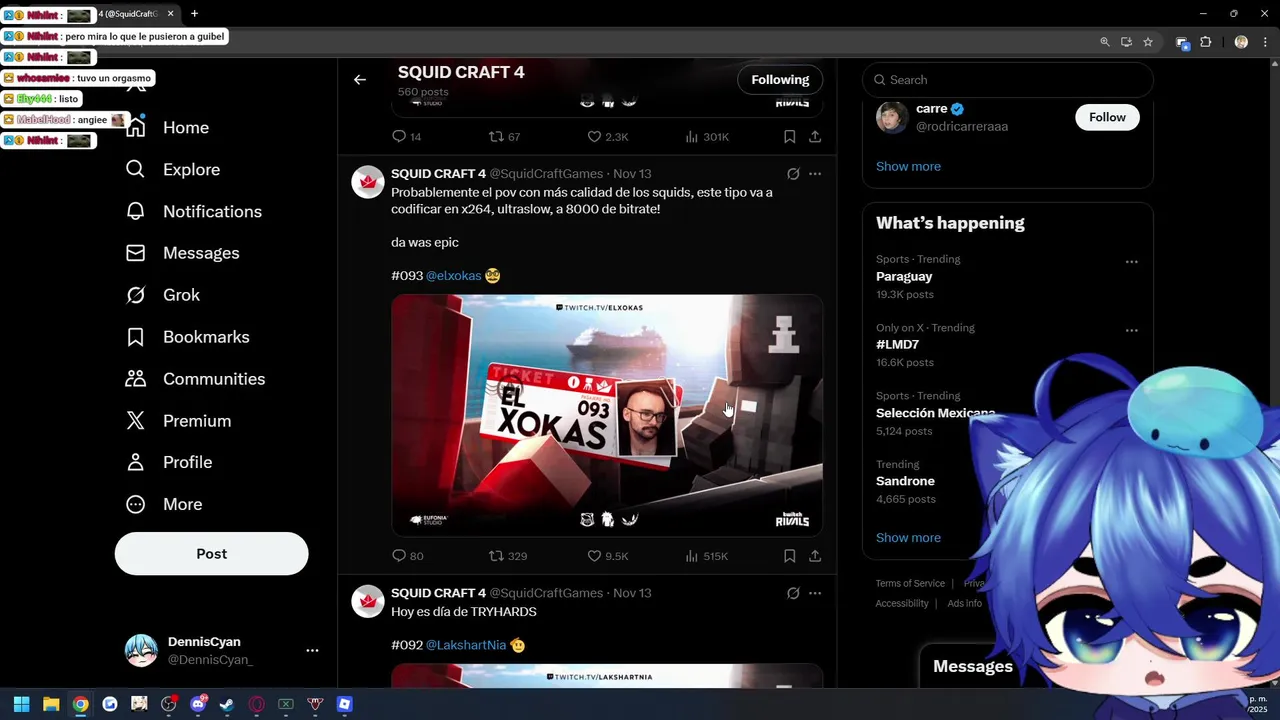This screenshot has width=1280, height=720.
Task: Open SQUID CRAFT 4 avatar on elxokas post
Action: (368, 182)
